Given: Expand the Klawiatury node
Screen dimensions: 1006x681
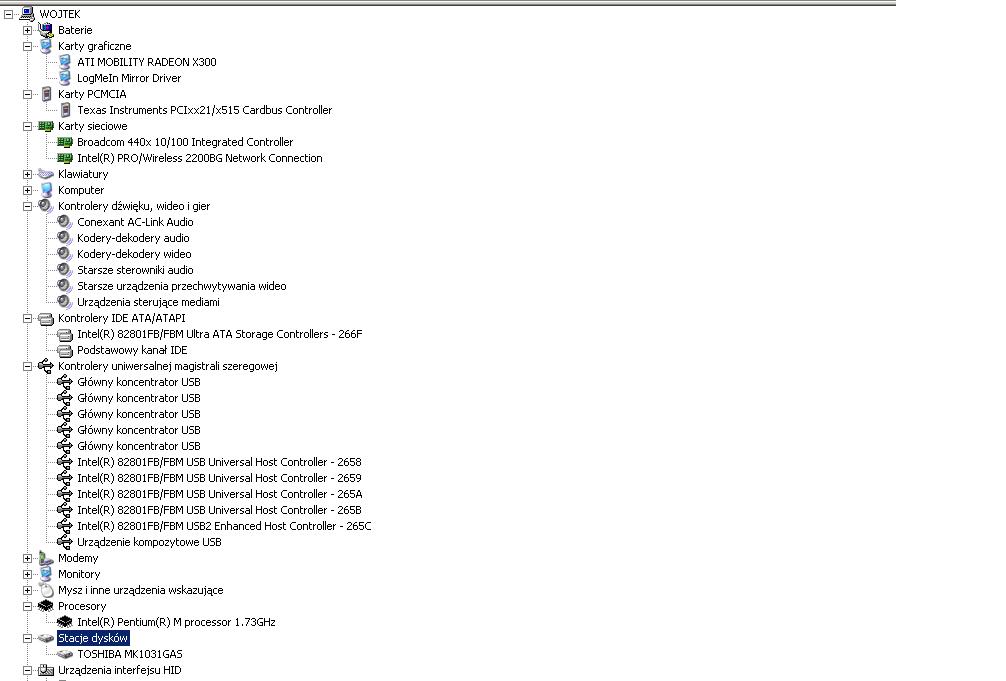Looking at the screenshot, I should point(27,175).
